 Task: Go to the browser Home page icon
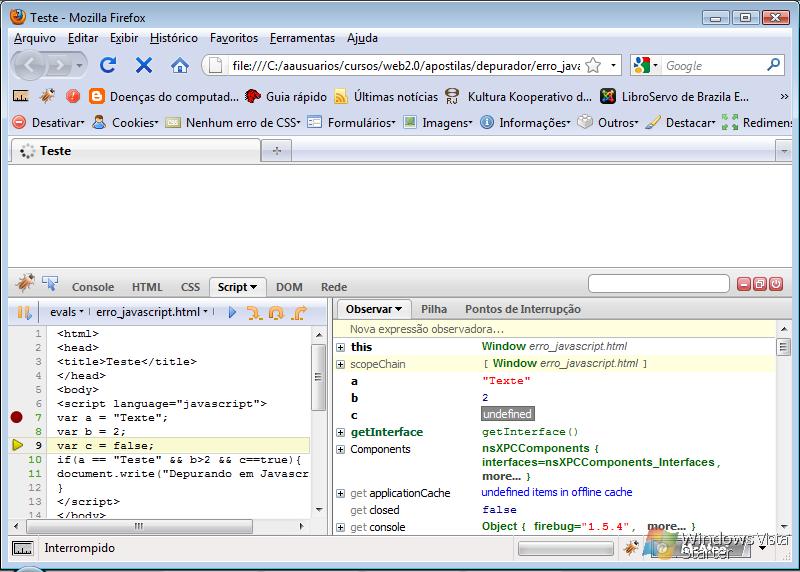coord(180,65)
